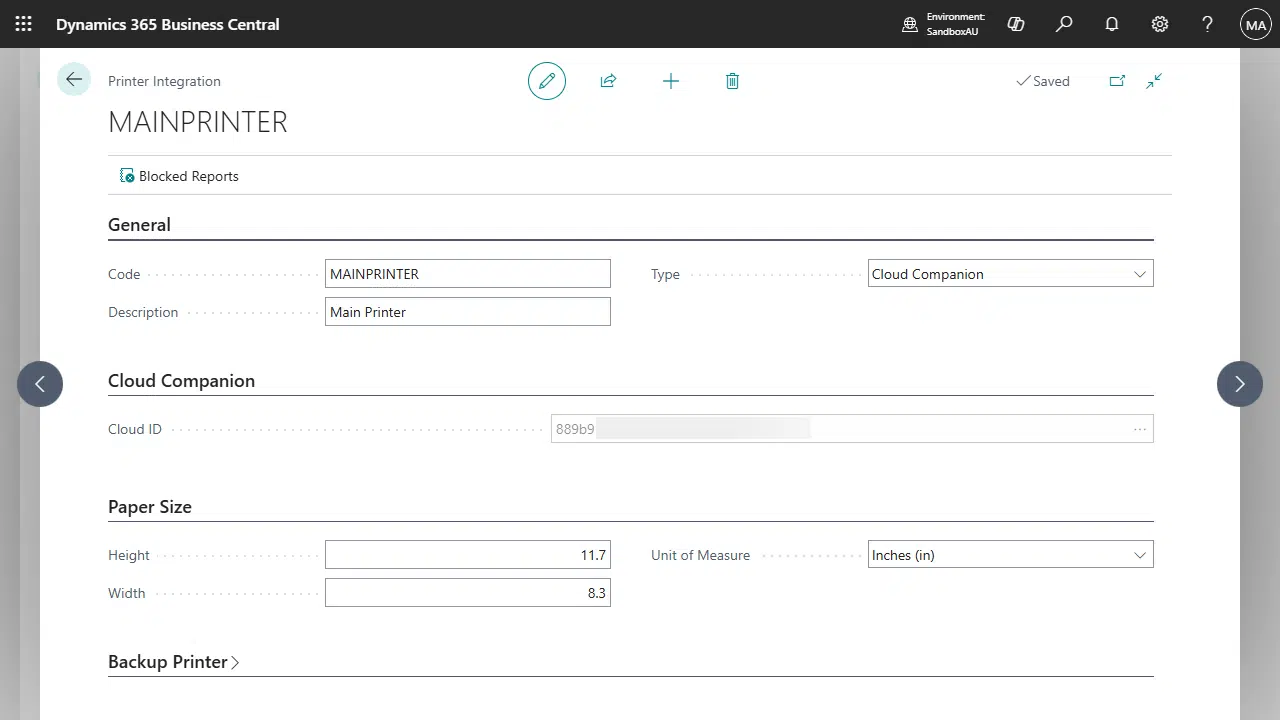Viewport: 1280px width, 720px height.
Task: Go back using the back arrow
Action: click(x=74, y=80)
